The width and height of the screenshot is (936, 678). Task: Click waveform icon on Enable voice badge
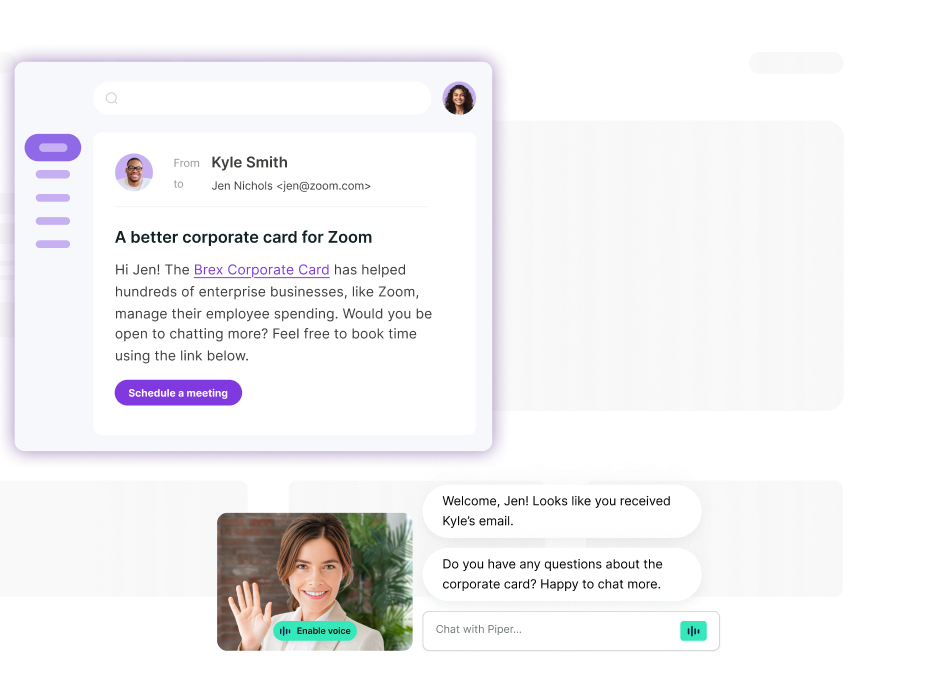tap(285, 631)
